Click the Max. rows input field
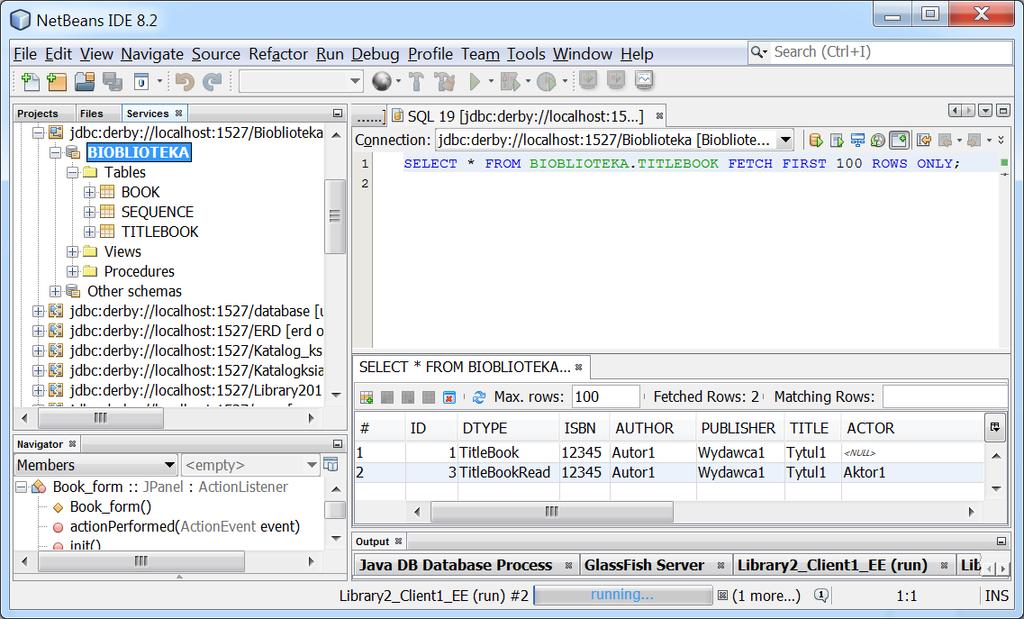1024x619 pixels. point(605,397)
